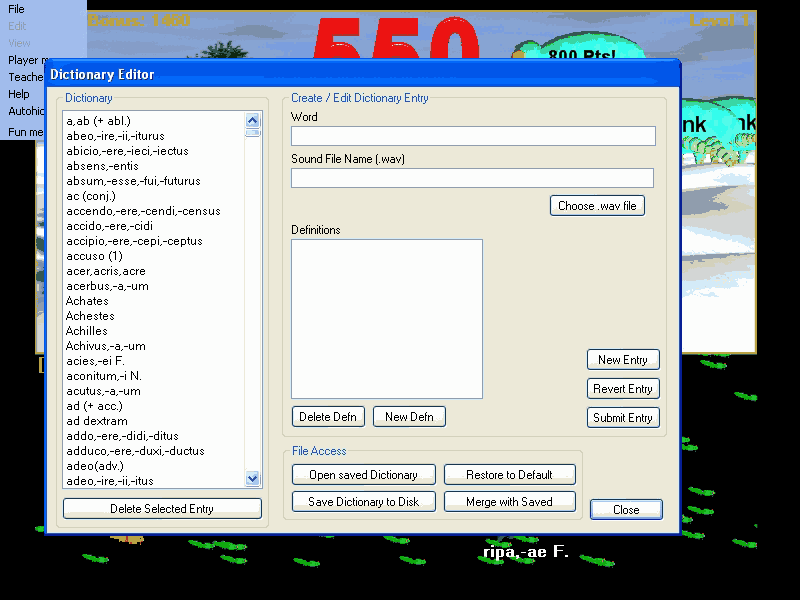Restore the dictionary to default
Image resolution: width=800 pixels, height=600 pixels.
[x=510, y=474]
